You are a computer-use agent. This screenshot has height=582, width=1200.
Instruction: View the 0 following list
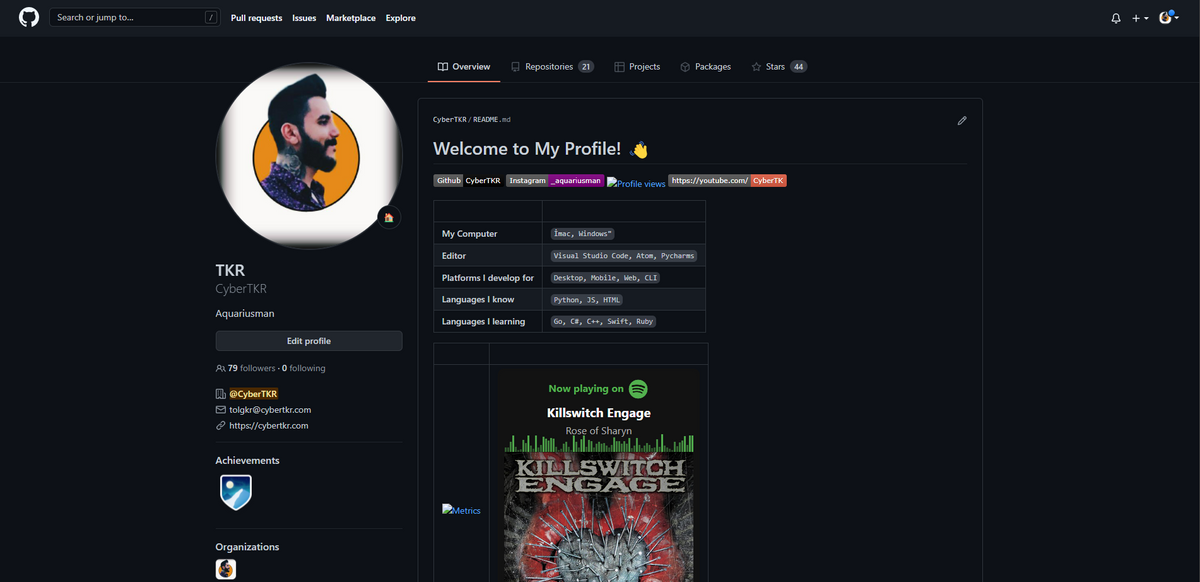304,368
